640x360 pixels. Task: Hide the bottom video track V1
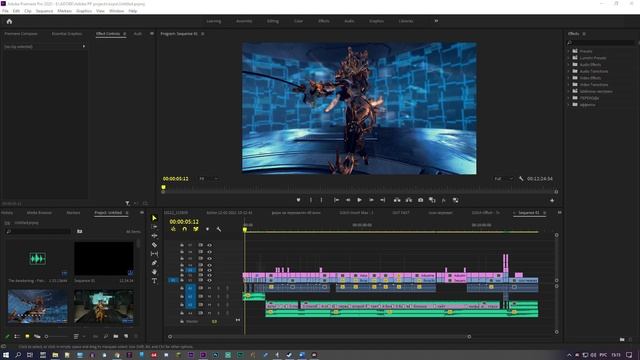pyautogui.click(x=209, y=280)
